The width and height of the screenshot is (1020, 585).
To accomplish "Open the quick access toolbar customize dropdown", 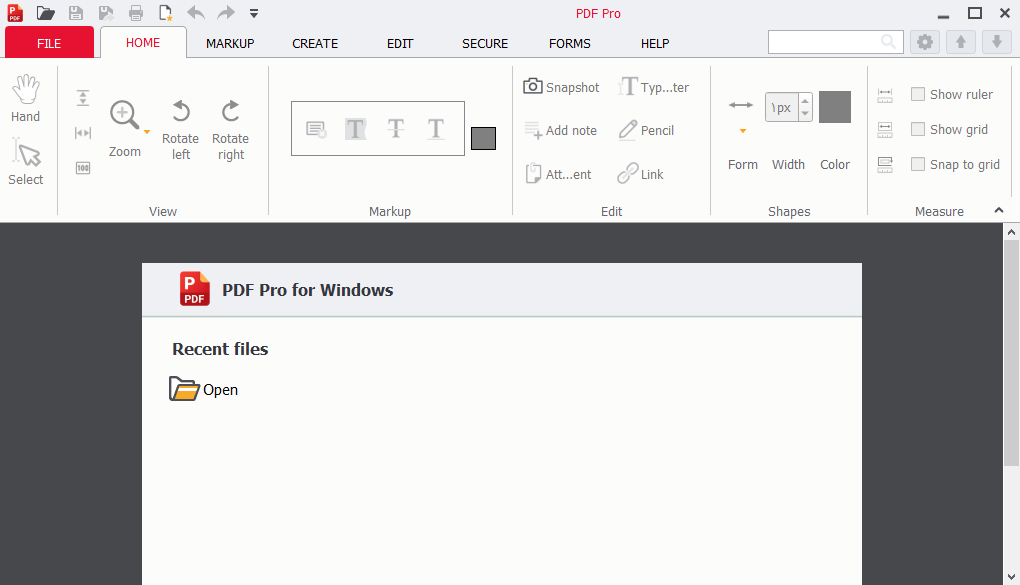I will click(254, 13).
